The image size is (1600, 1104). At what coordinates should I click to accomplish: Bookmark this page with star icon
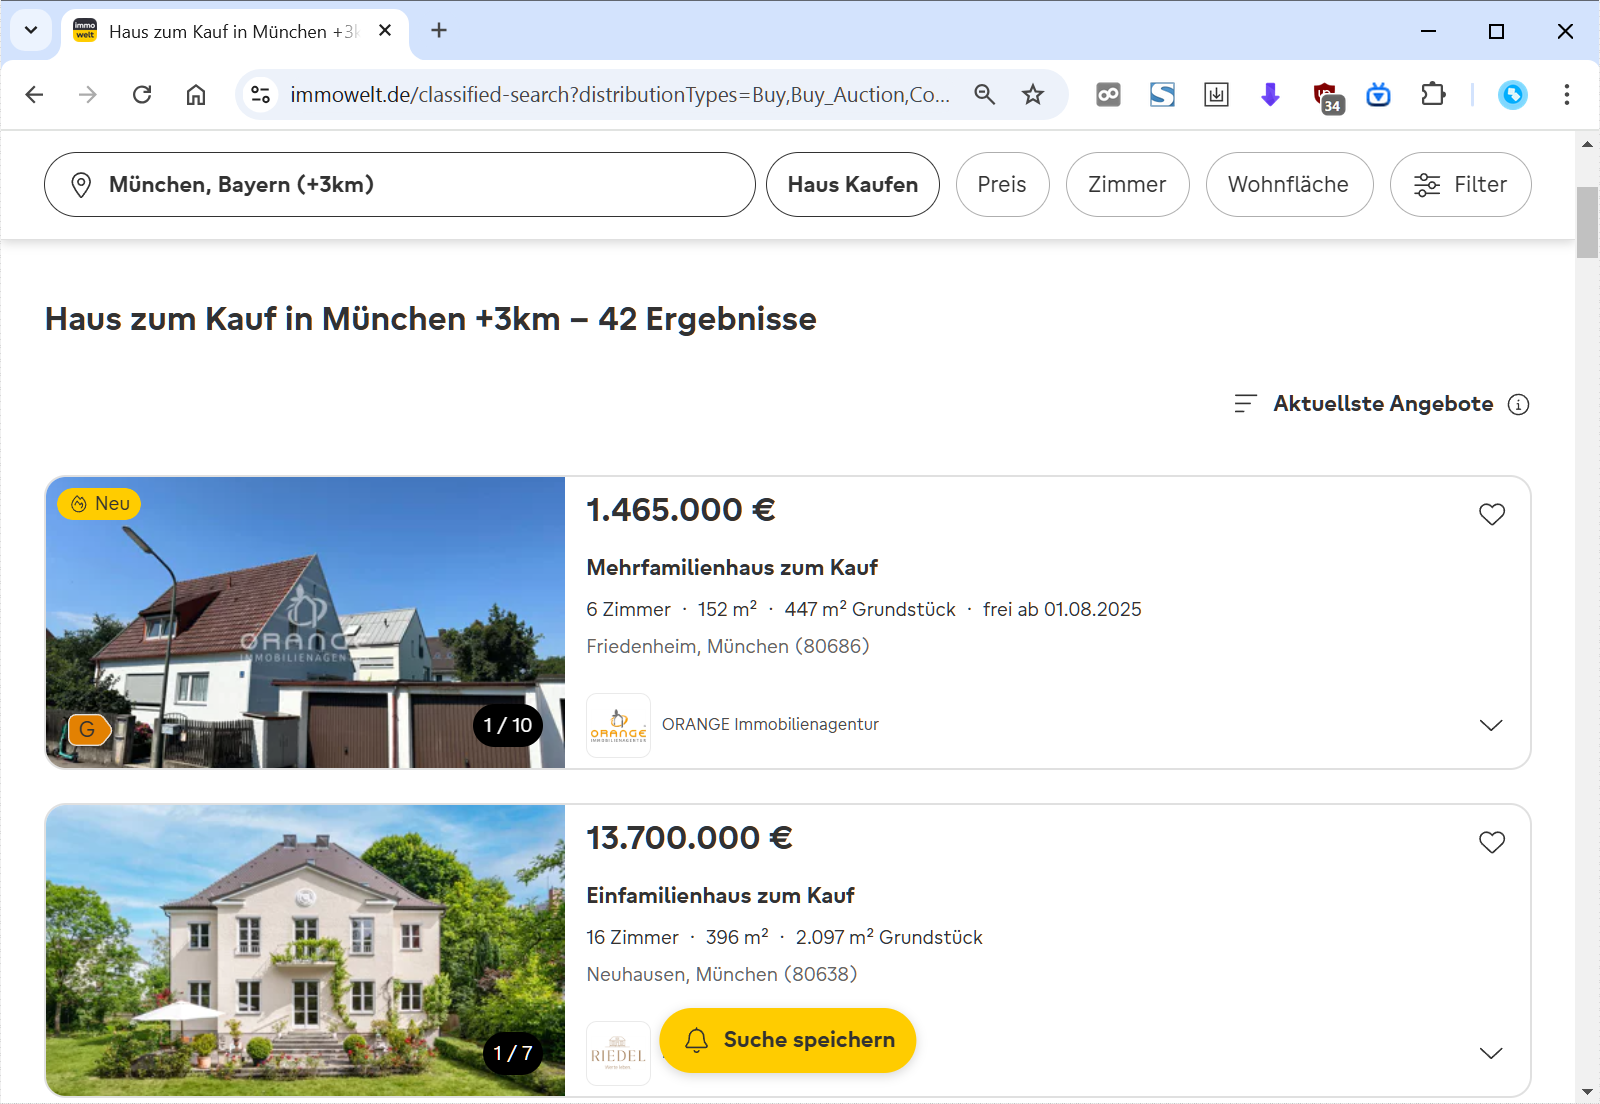tap(1033, 94)
